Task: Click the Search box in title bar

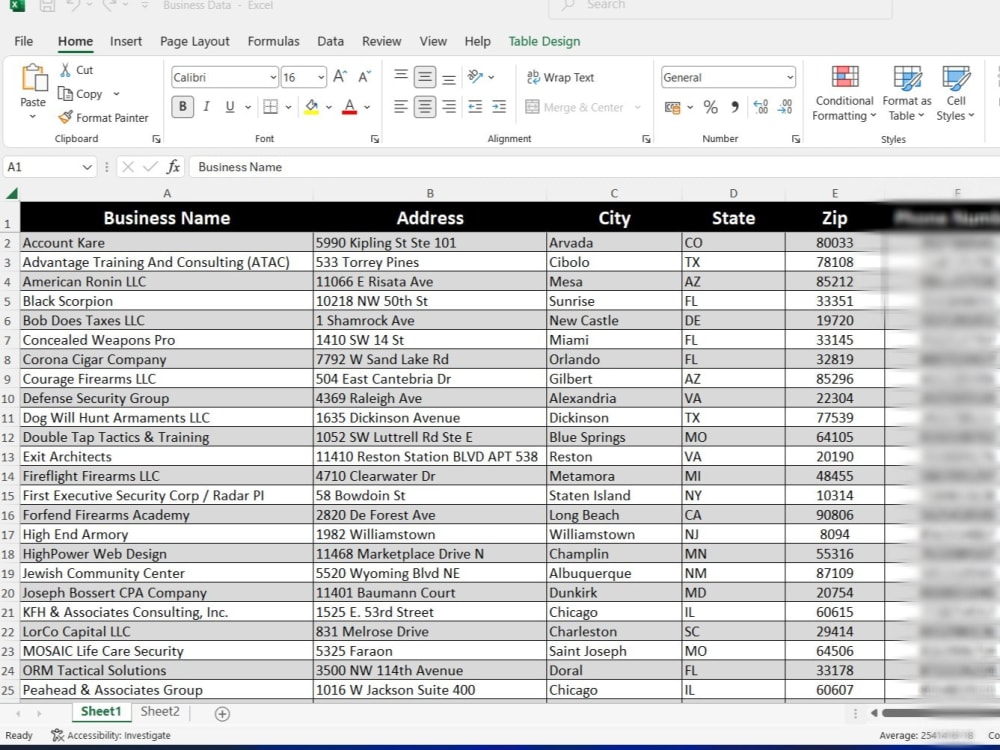Action: (x=720, y=6)
